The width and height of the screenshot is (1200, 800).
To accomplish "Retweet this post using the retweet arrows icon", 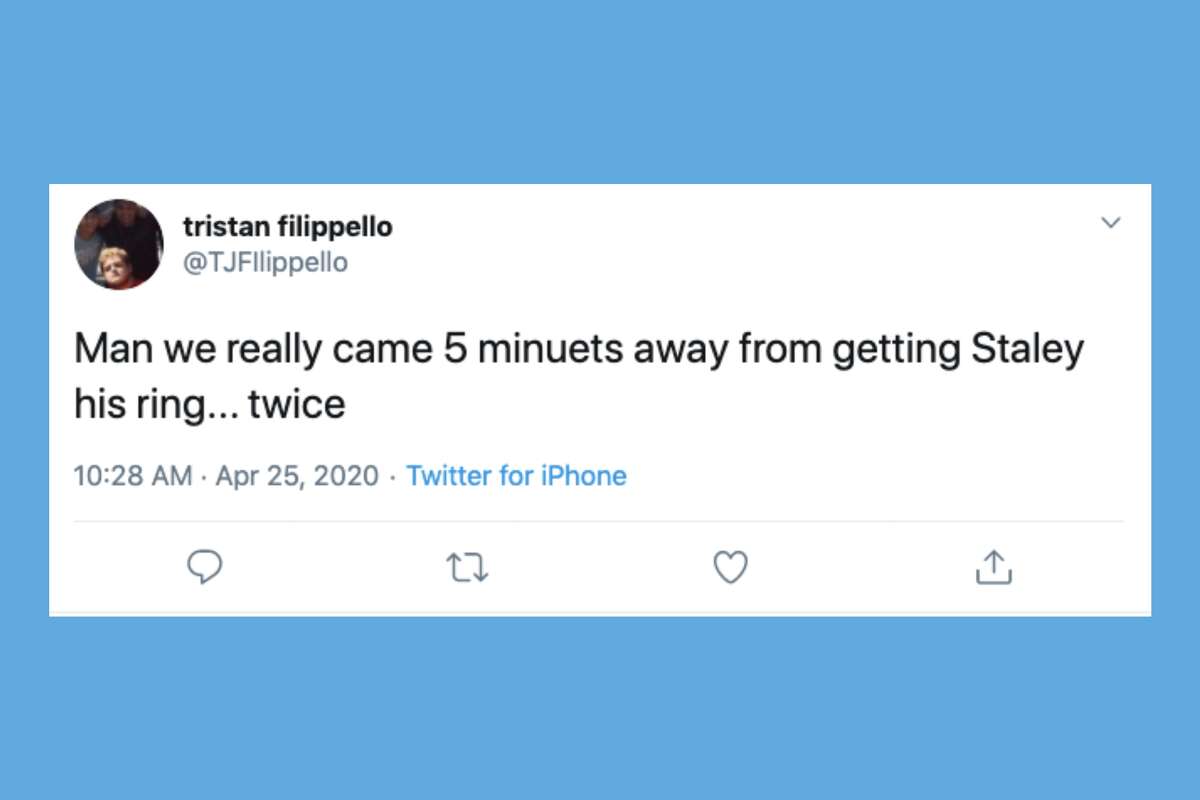I will pos(467,568).
